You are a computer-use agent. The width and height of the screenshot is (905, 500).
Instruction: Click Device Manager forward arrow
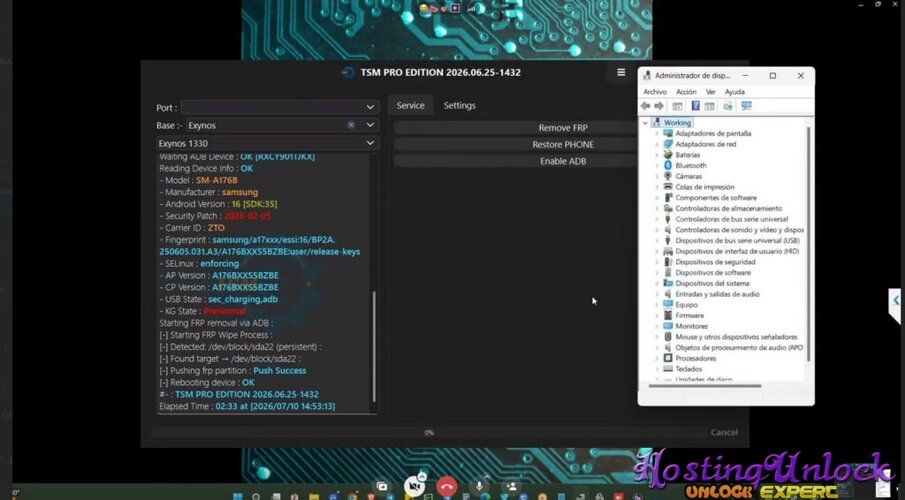pyautogui.click(x=659, y=106)
